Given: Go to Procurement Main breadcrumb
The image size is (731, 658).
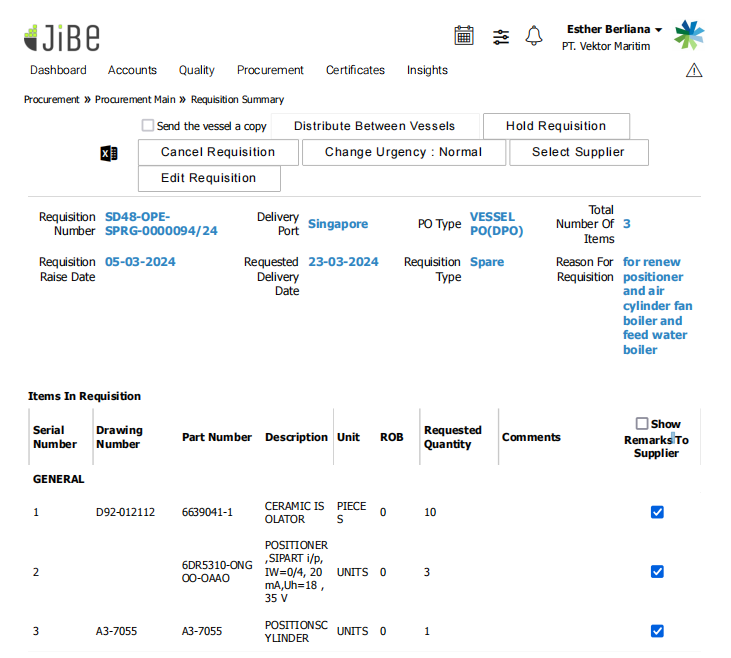Looking at the screenshot, I should pyautogui.click(x=135, y=100).
